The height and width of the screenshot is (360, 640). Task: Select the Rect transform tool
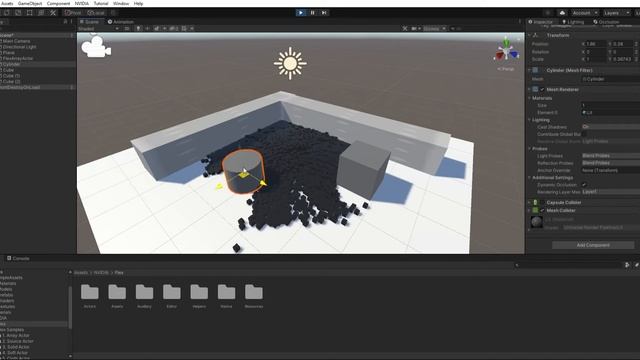coord(29,13)
